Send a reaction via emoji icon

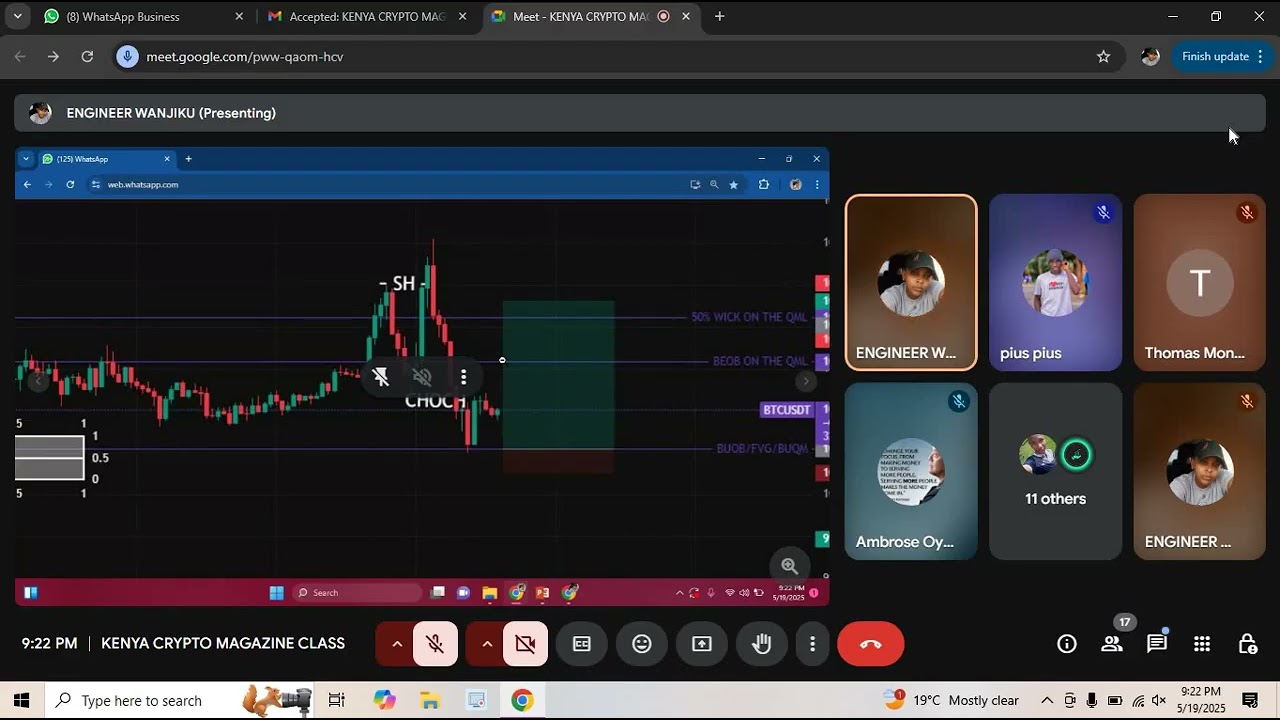click(642, 644)
